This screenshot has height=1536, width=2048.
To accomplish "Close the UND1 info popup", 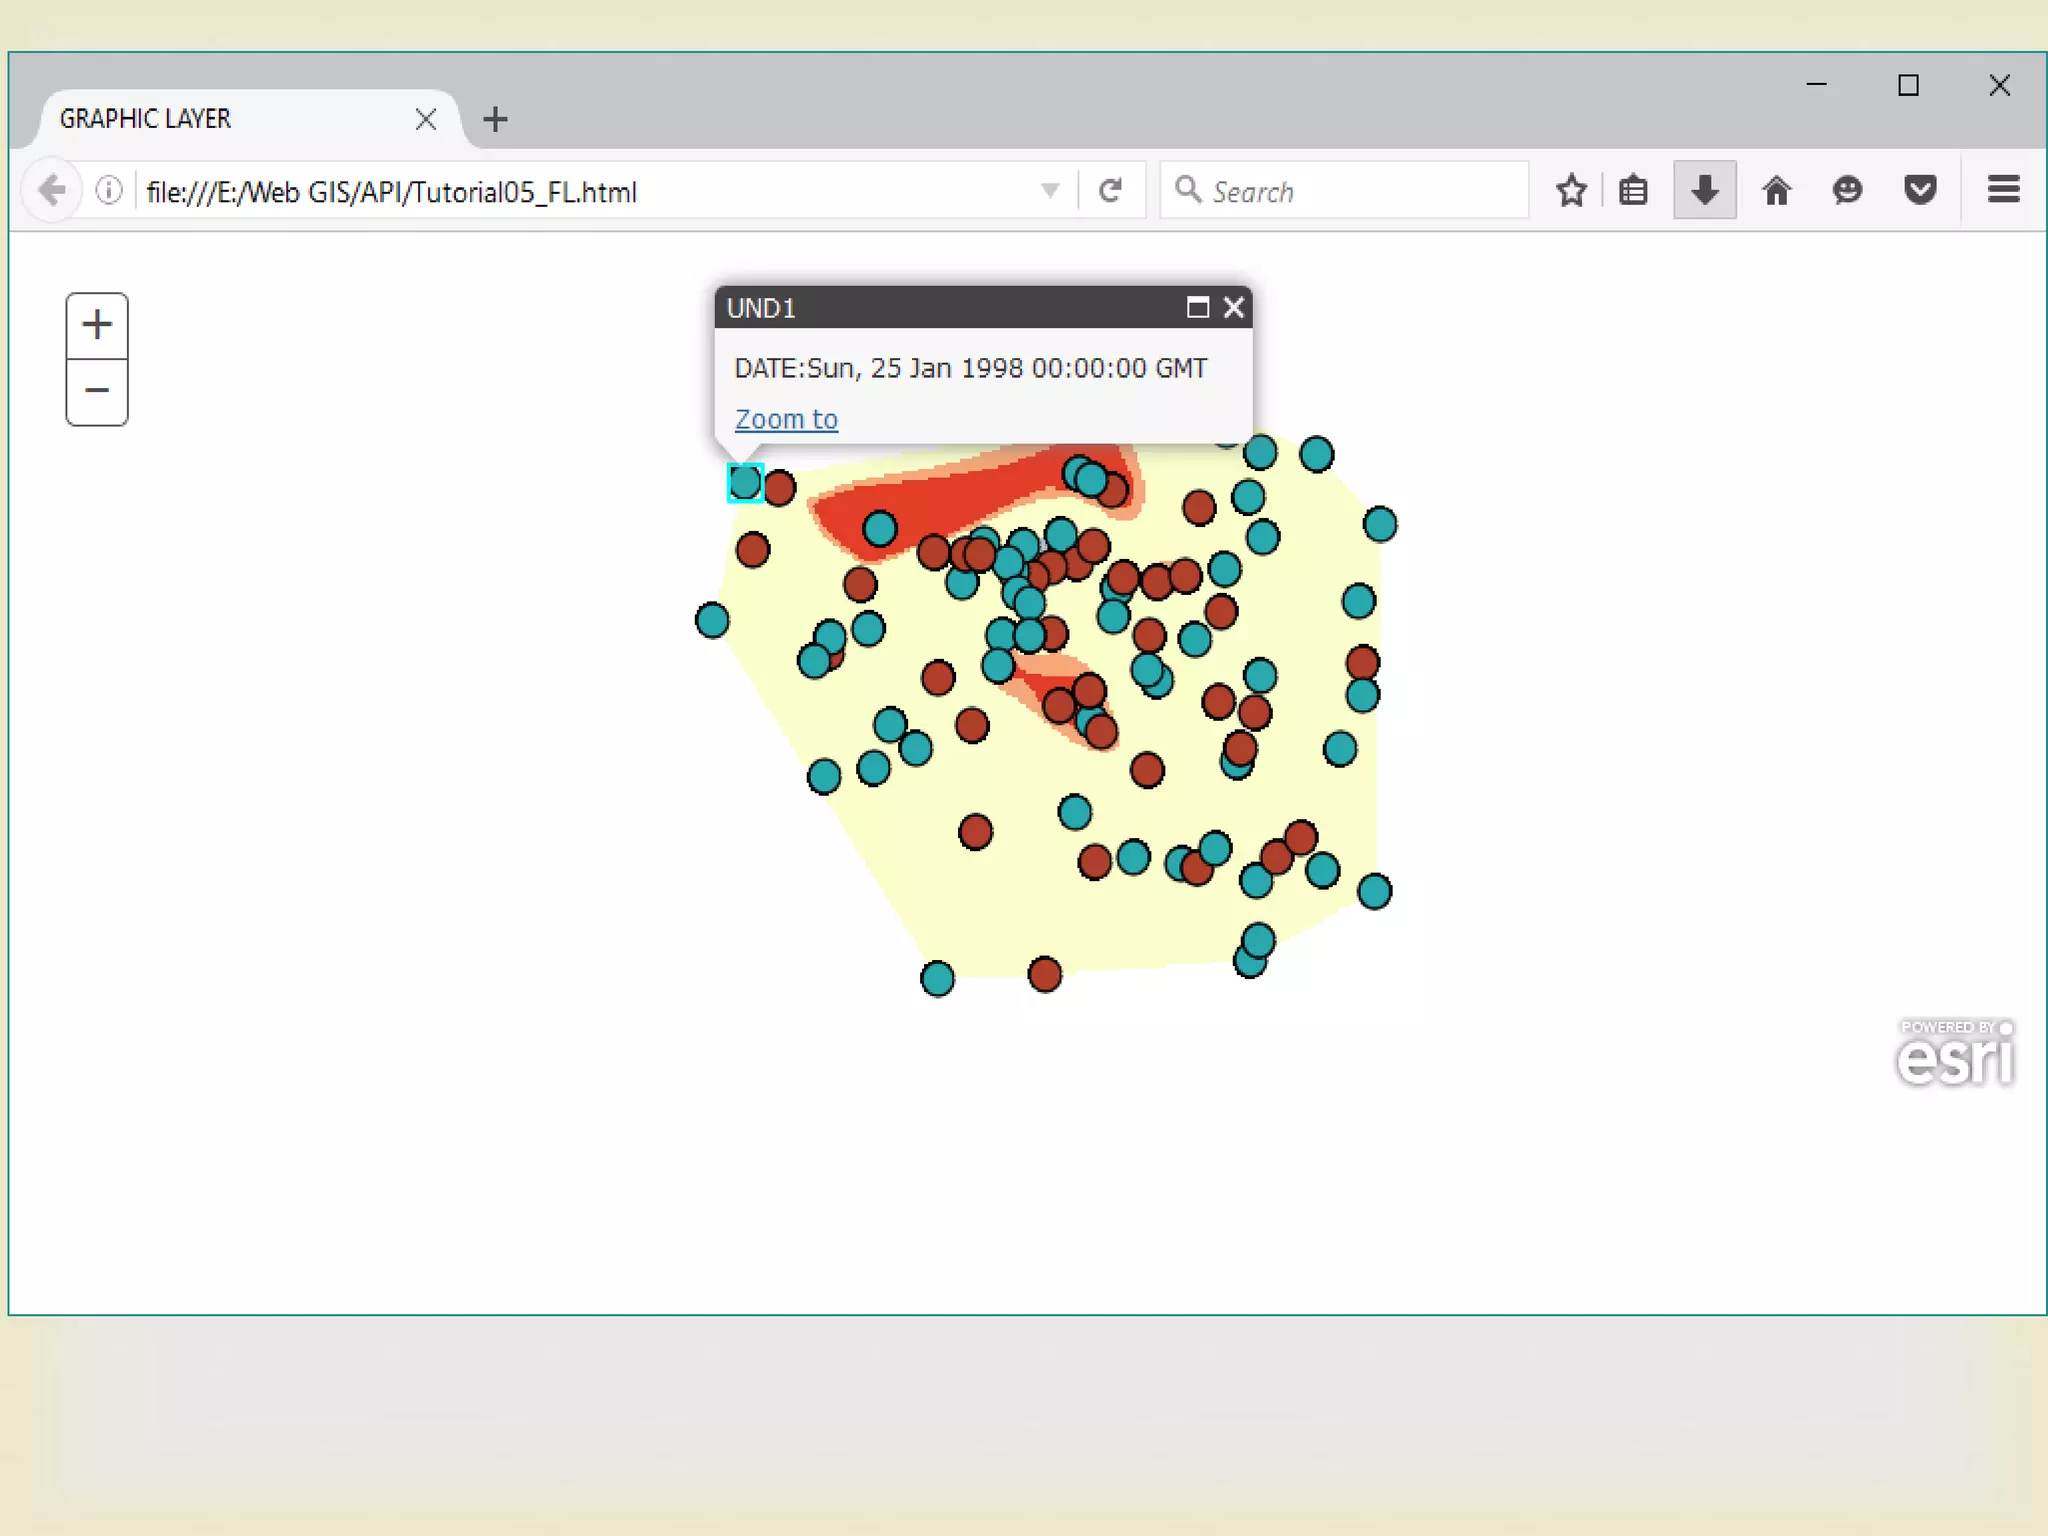I will coord(1234,307).
